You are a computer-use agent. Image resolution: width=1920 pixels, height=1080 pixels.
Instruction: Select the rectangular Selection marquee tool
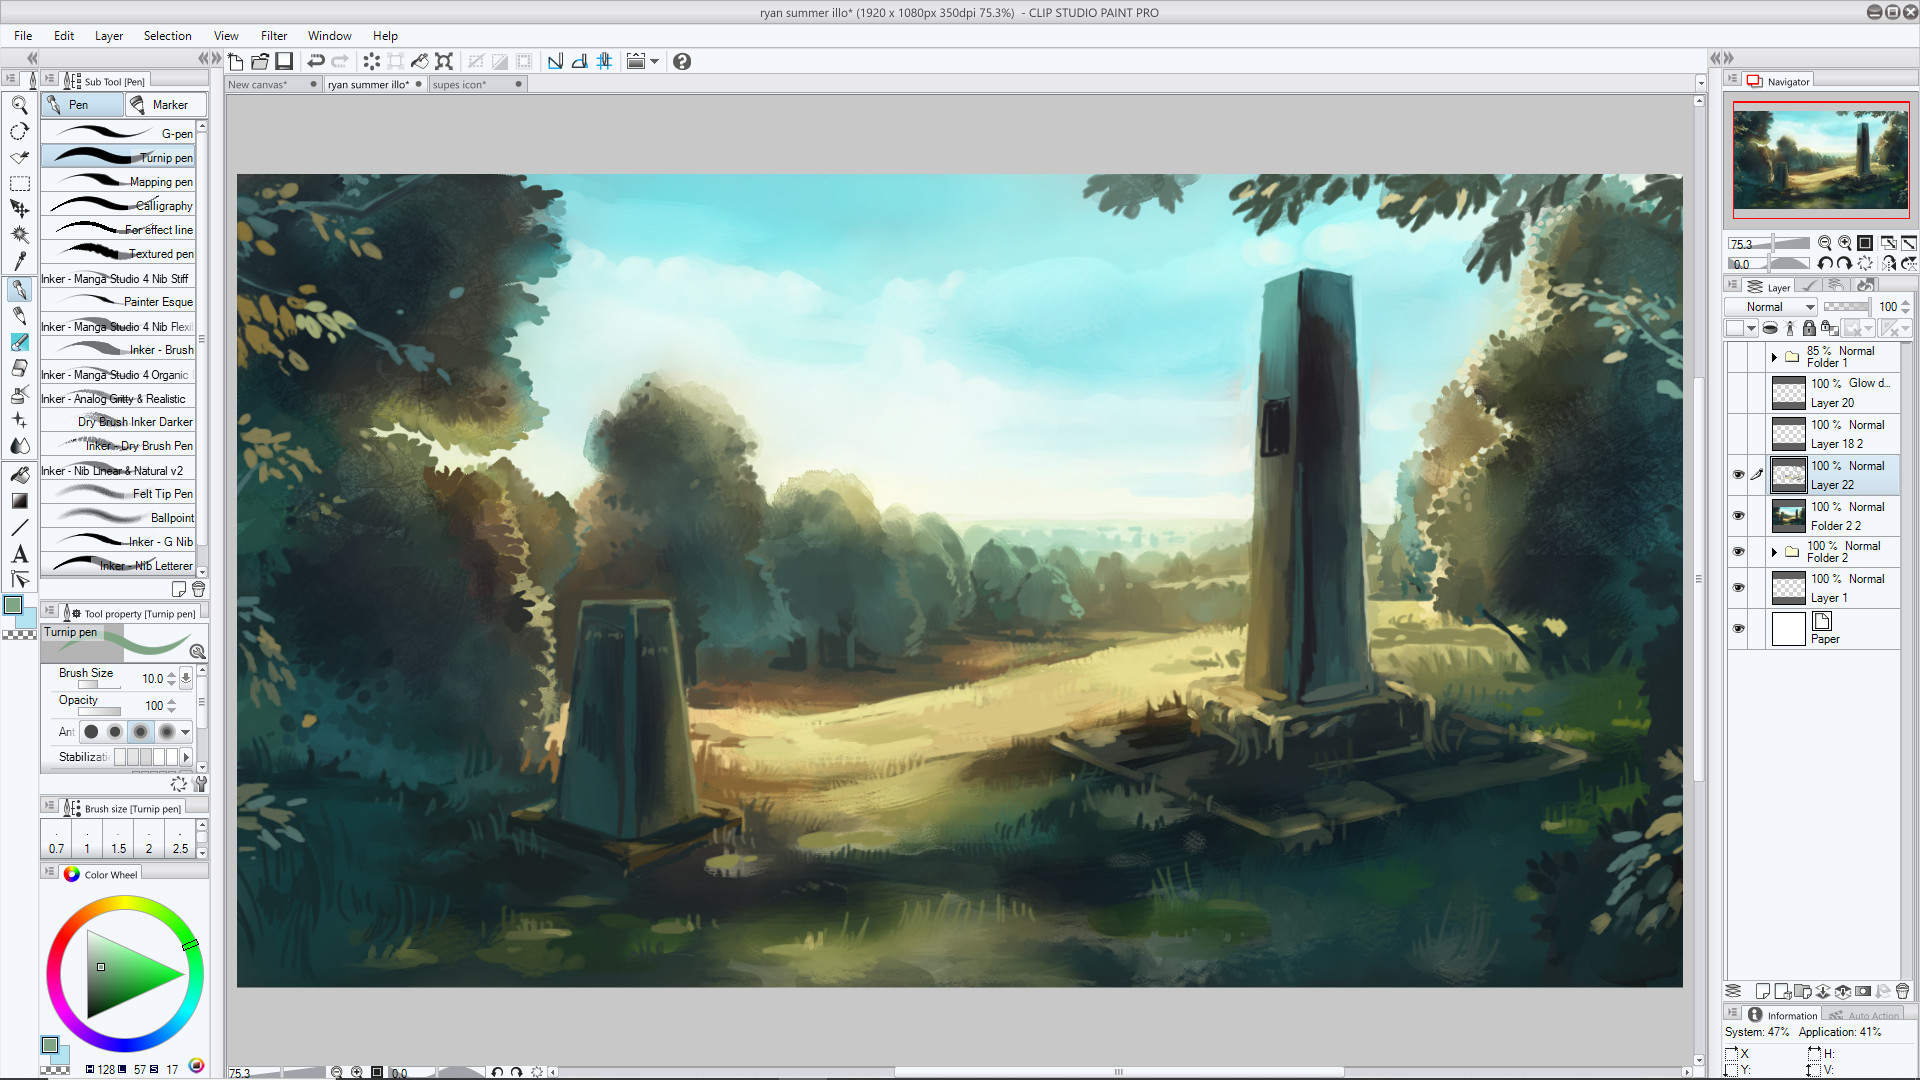[x=19, y=183]
